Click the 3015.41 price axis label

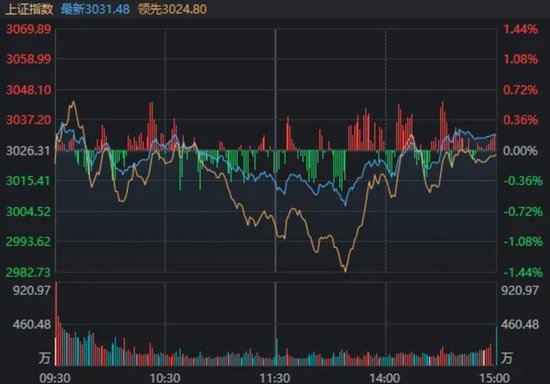[x=28, y=181]
